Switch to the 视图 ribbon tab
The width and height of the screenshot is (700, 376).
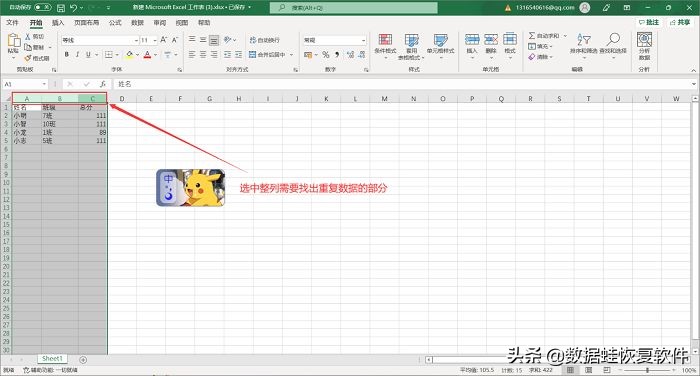[x=182, y=22]
